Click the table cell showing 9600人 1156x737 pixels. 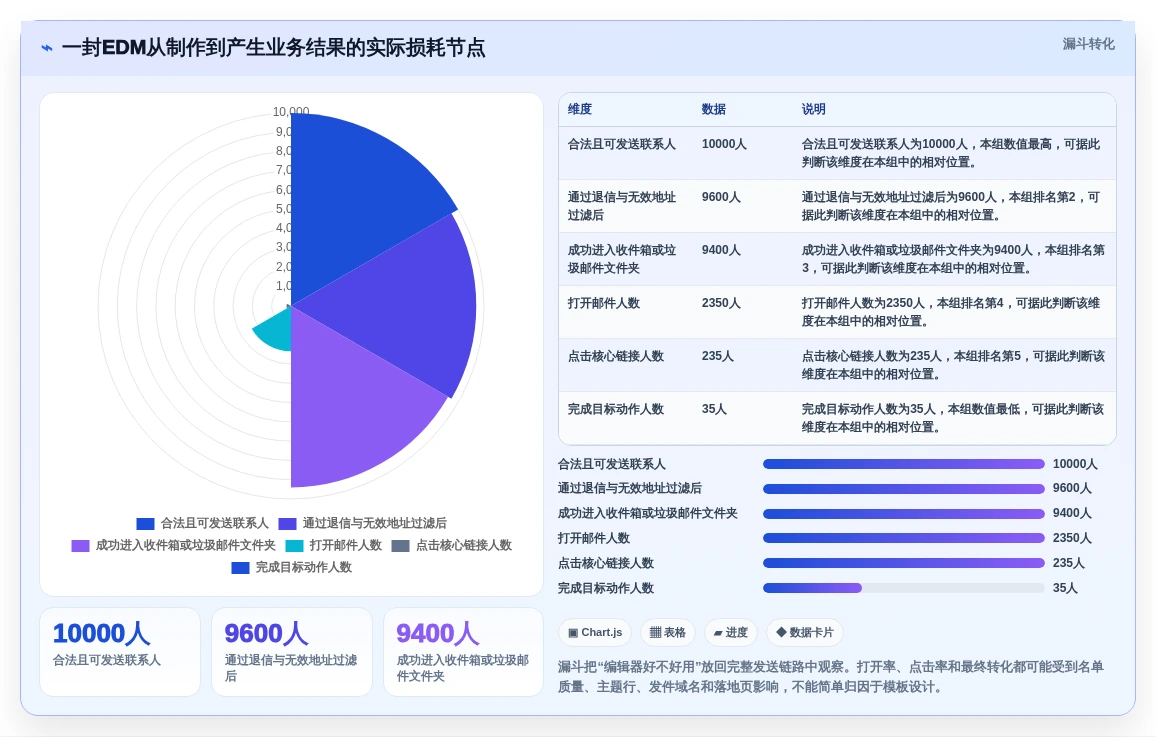[721, 198]
